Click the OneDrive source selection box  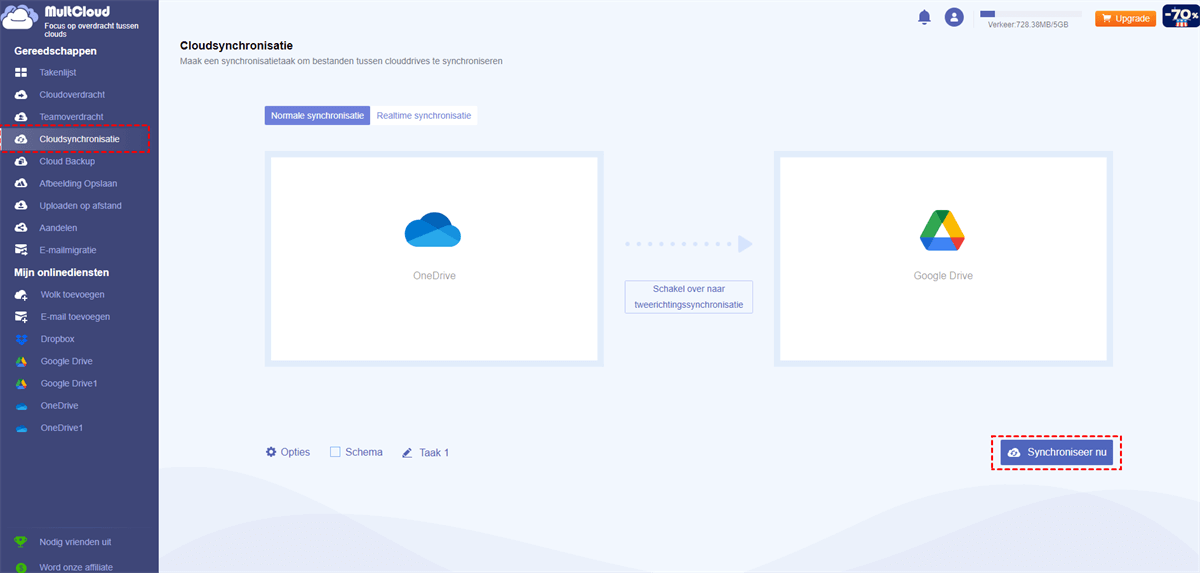click(x=434, y=259)
